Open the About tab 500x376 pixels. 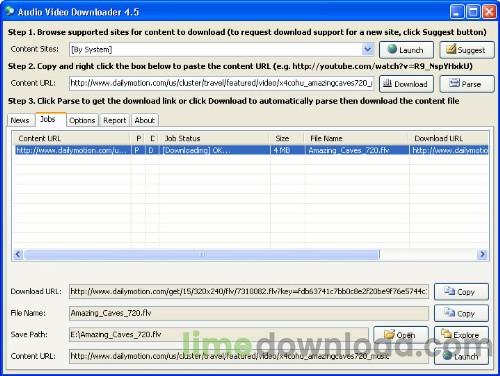145,120
